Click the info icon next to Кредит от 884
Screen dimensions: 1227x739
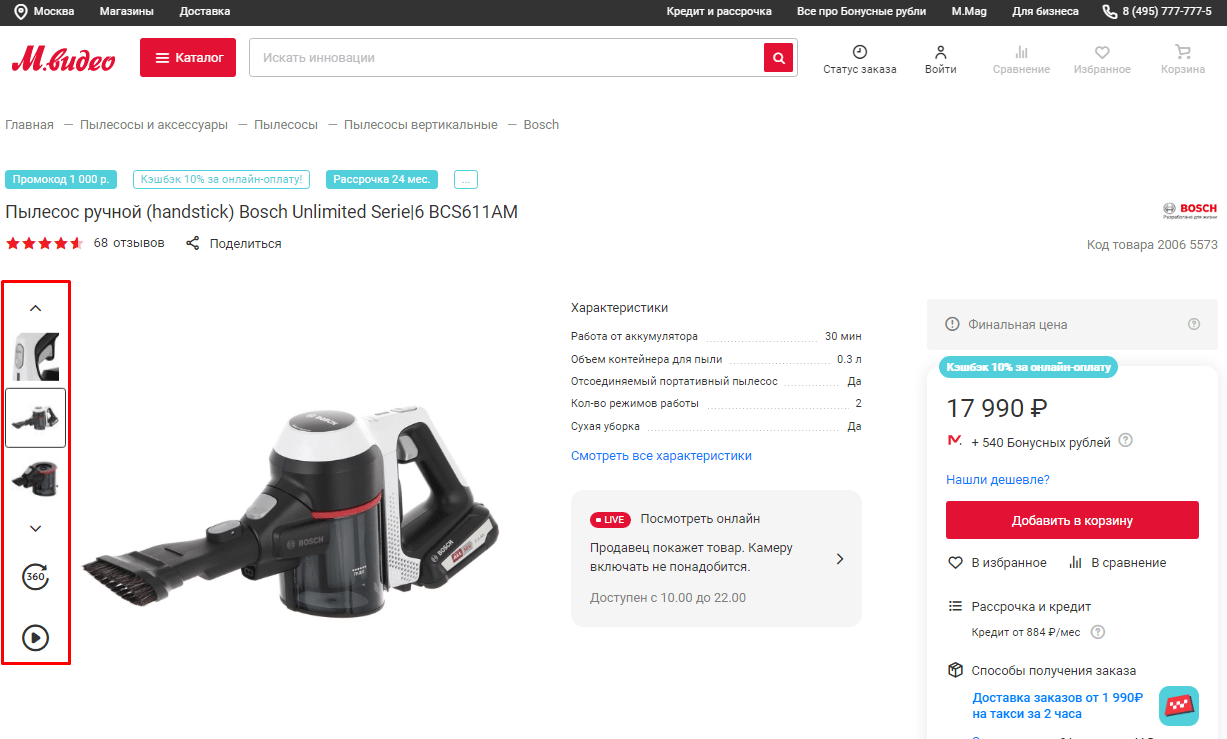[x=1098, y=632]
